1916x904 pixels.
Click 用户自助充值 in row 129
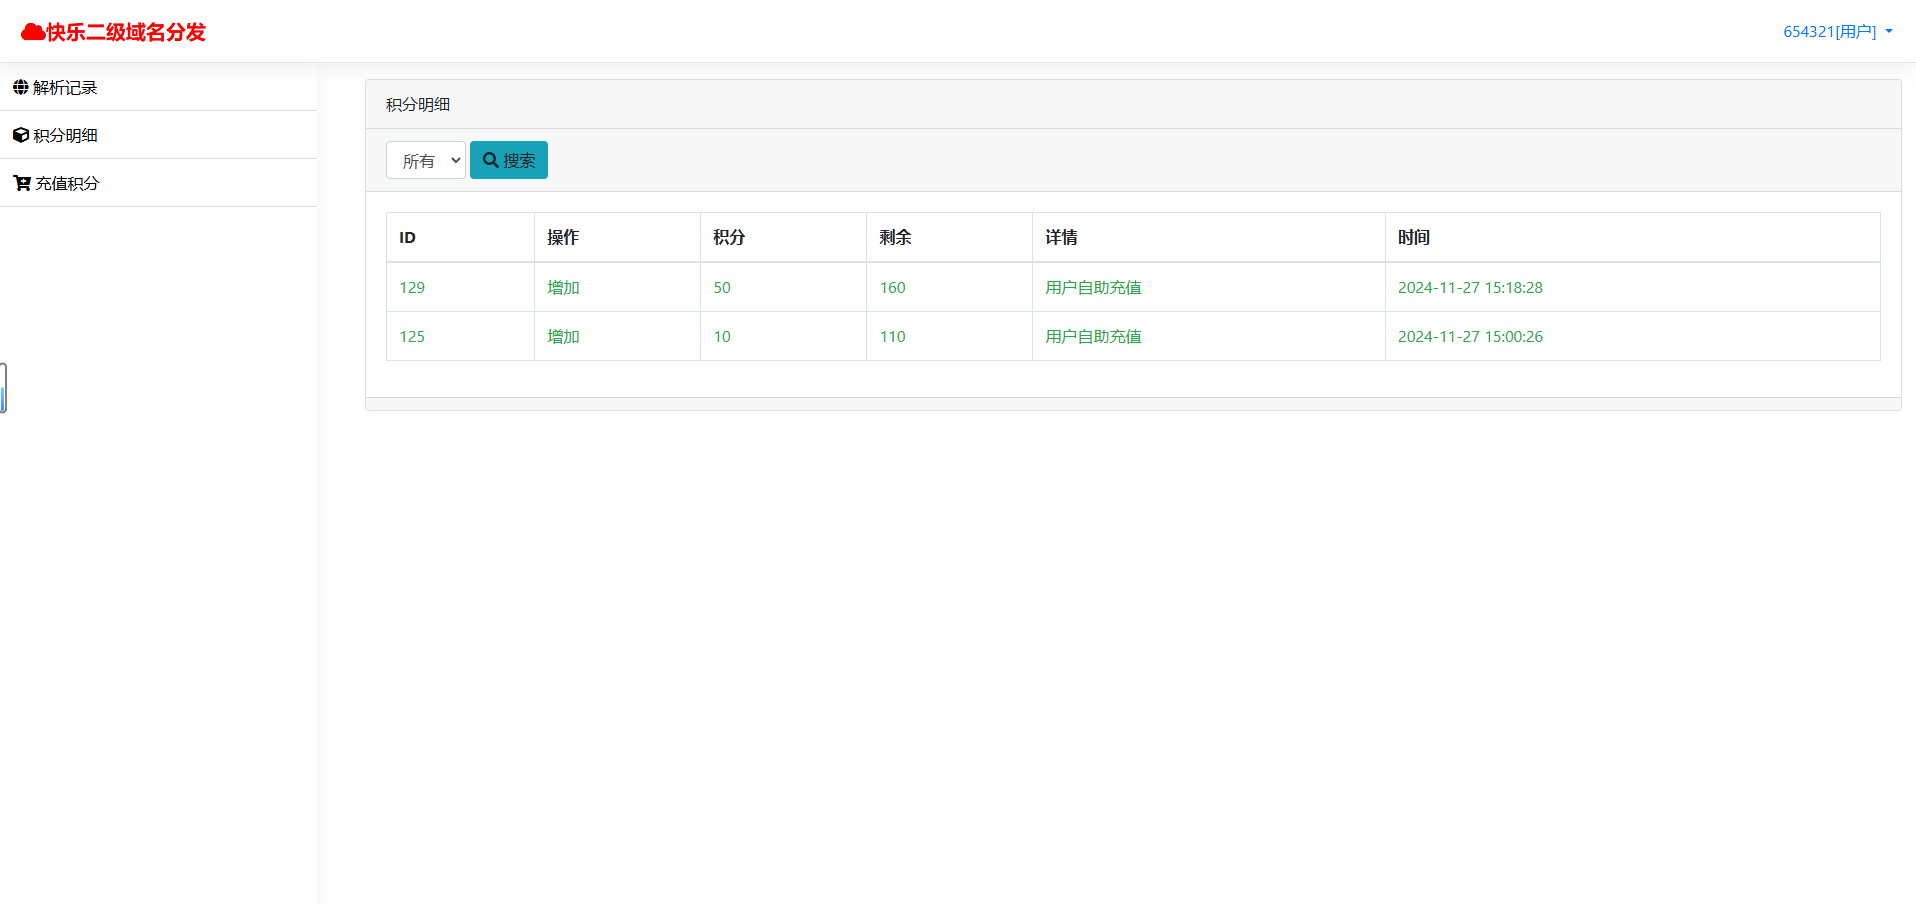(x=1093, y=288)
